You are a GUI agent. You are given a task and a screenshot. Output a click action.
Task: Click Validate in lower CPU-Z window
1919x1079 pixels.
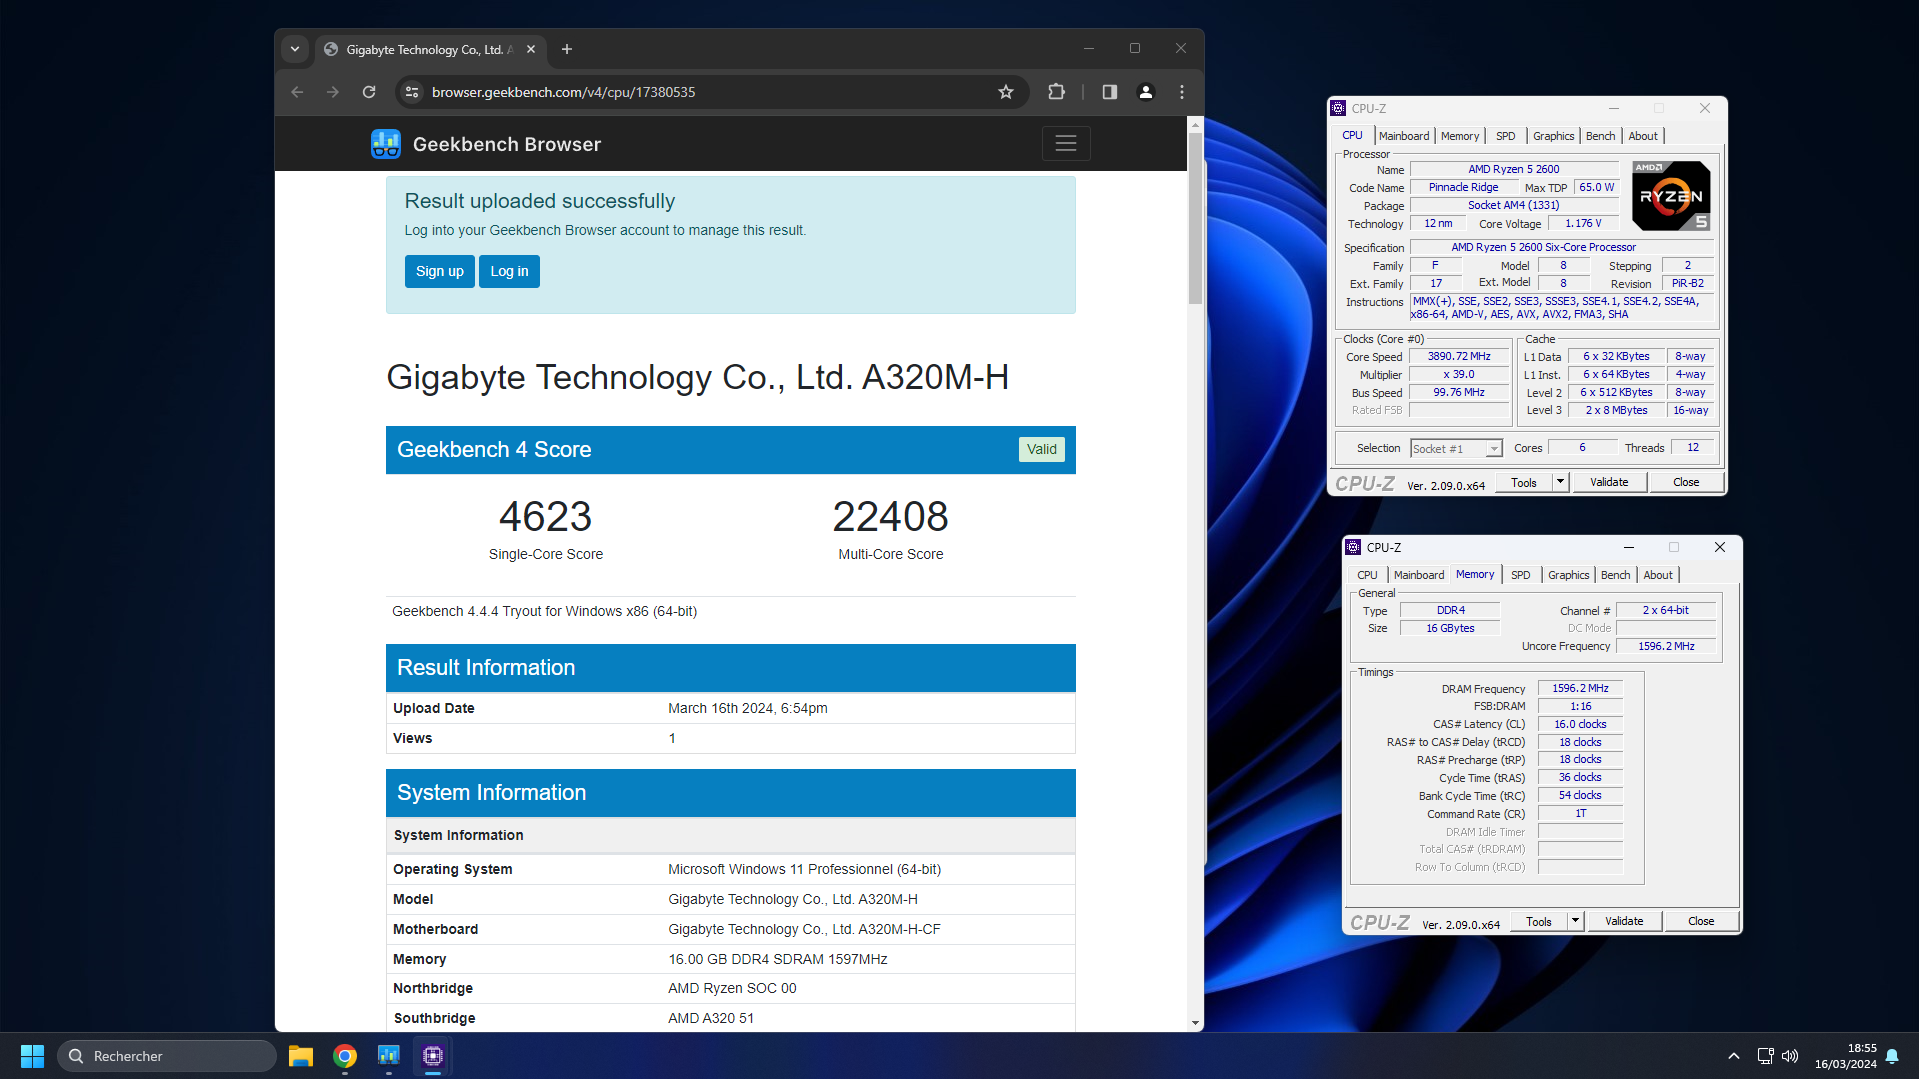(x=1624, y=922)
